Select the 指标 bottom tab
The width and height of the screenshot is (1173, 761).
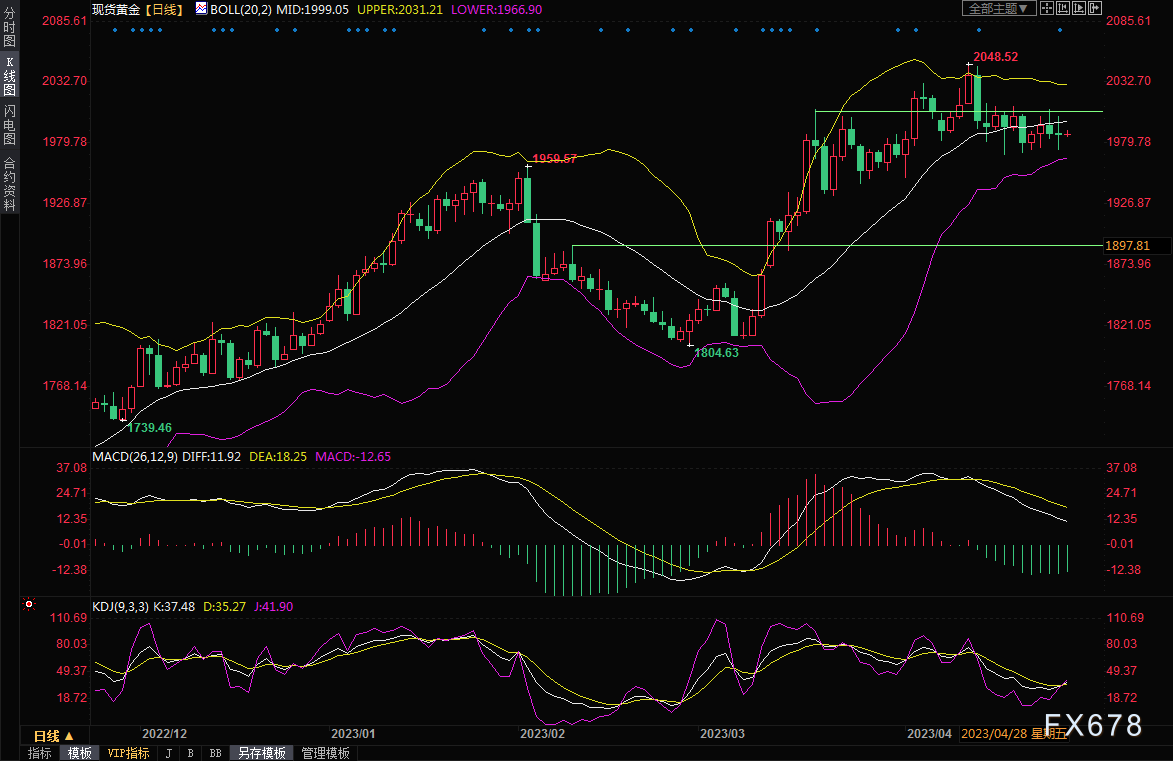[40, 753]
